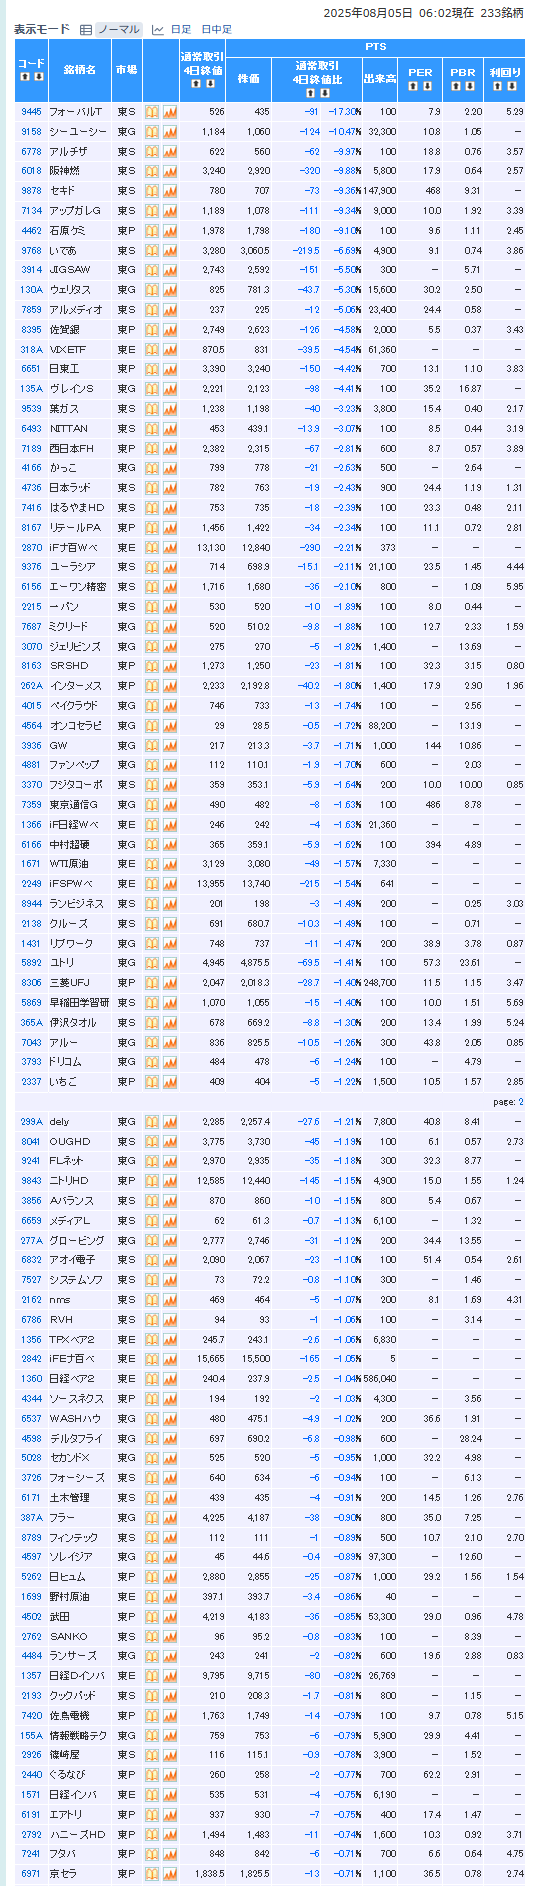Open chart icon for 日東工 row
This screenshot has height=1886, width=540.
pyautogui.click(x=170, y=369)
